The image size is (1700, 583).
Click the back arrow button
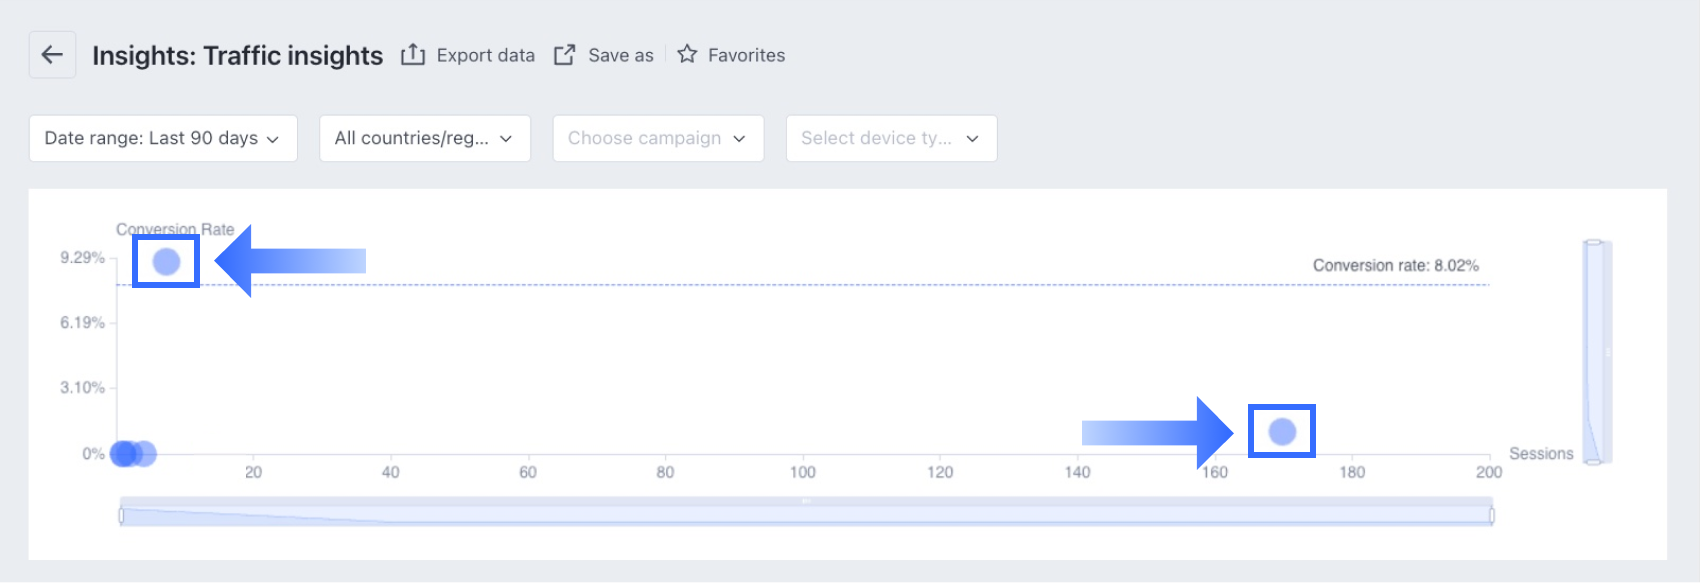pos(52,55)
